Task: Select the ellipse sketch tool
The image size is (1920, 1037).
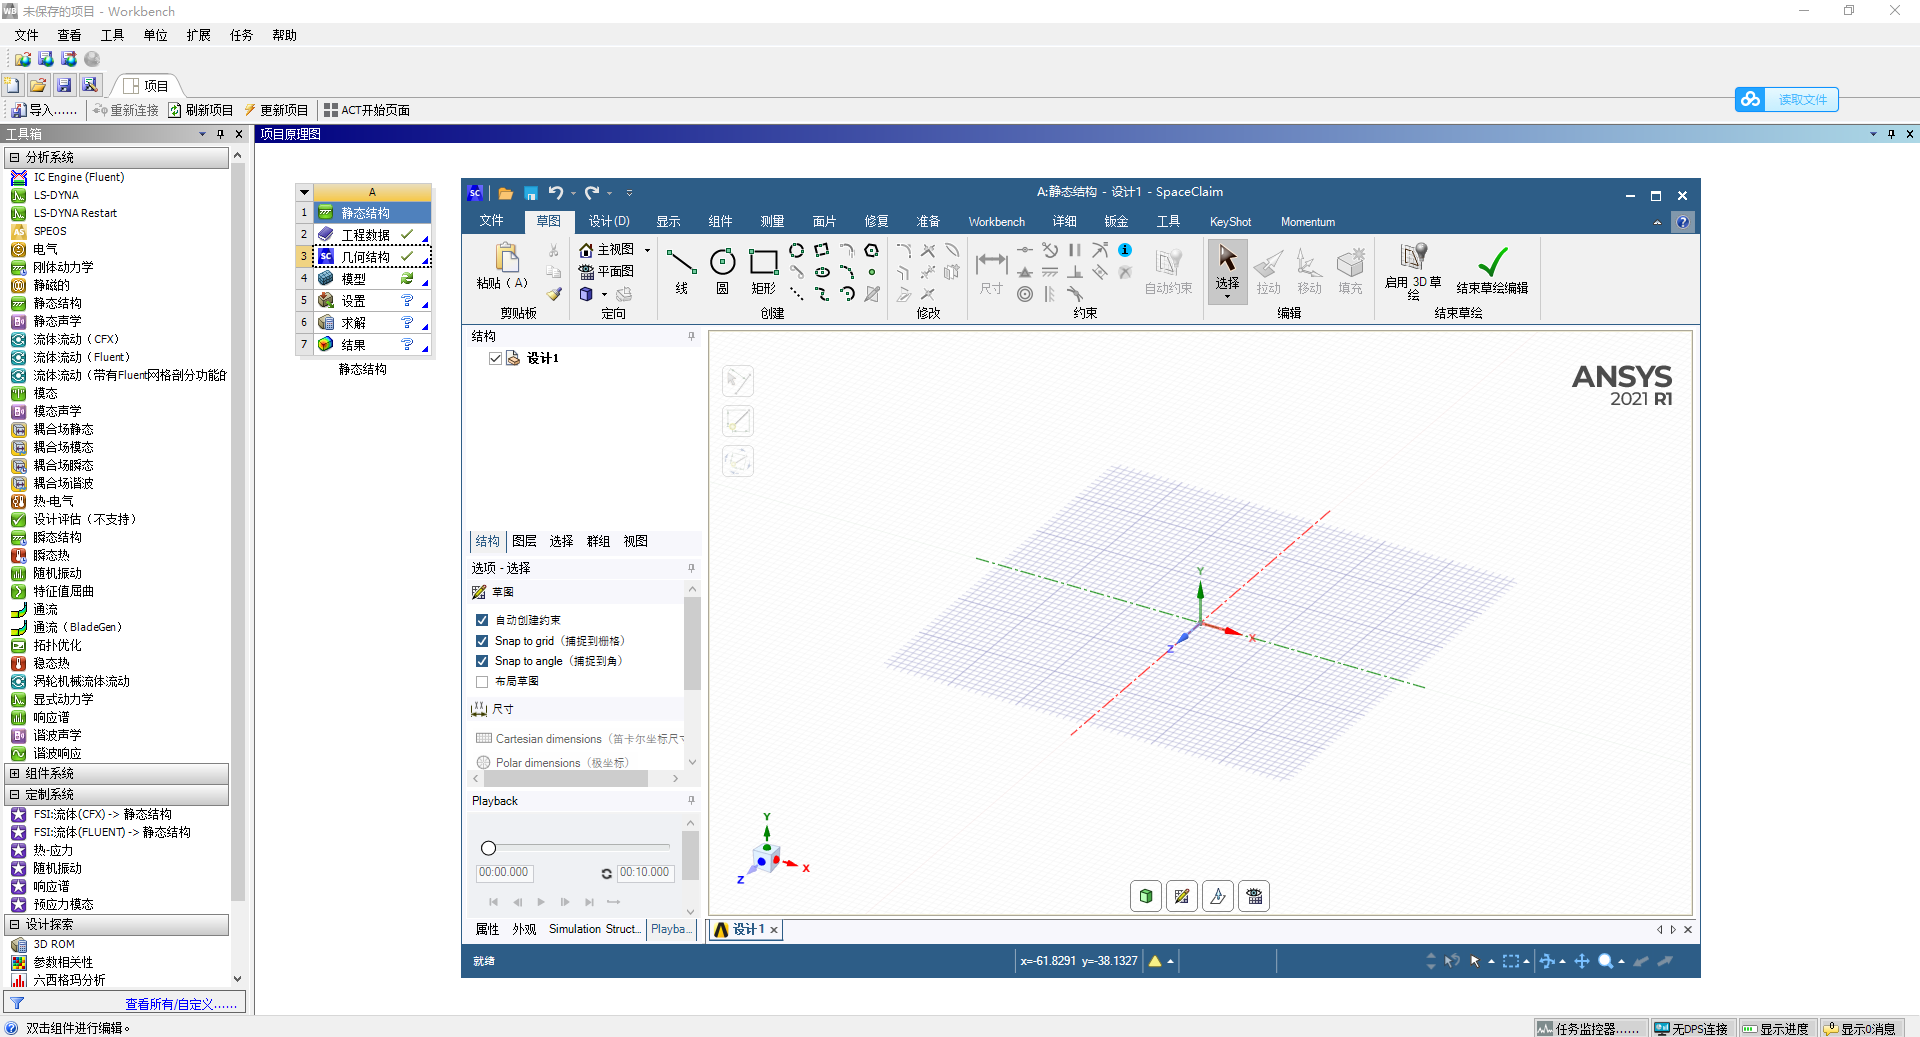Action: [x=822, y=272]
